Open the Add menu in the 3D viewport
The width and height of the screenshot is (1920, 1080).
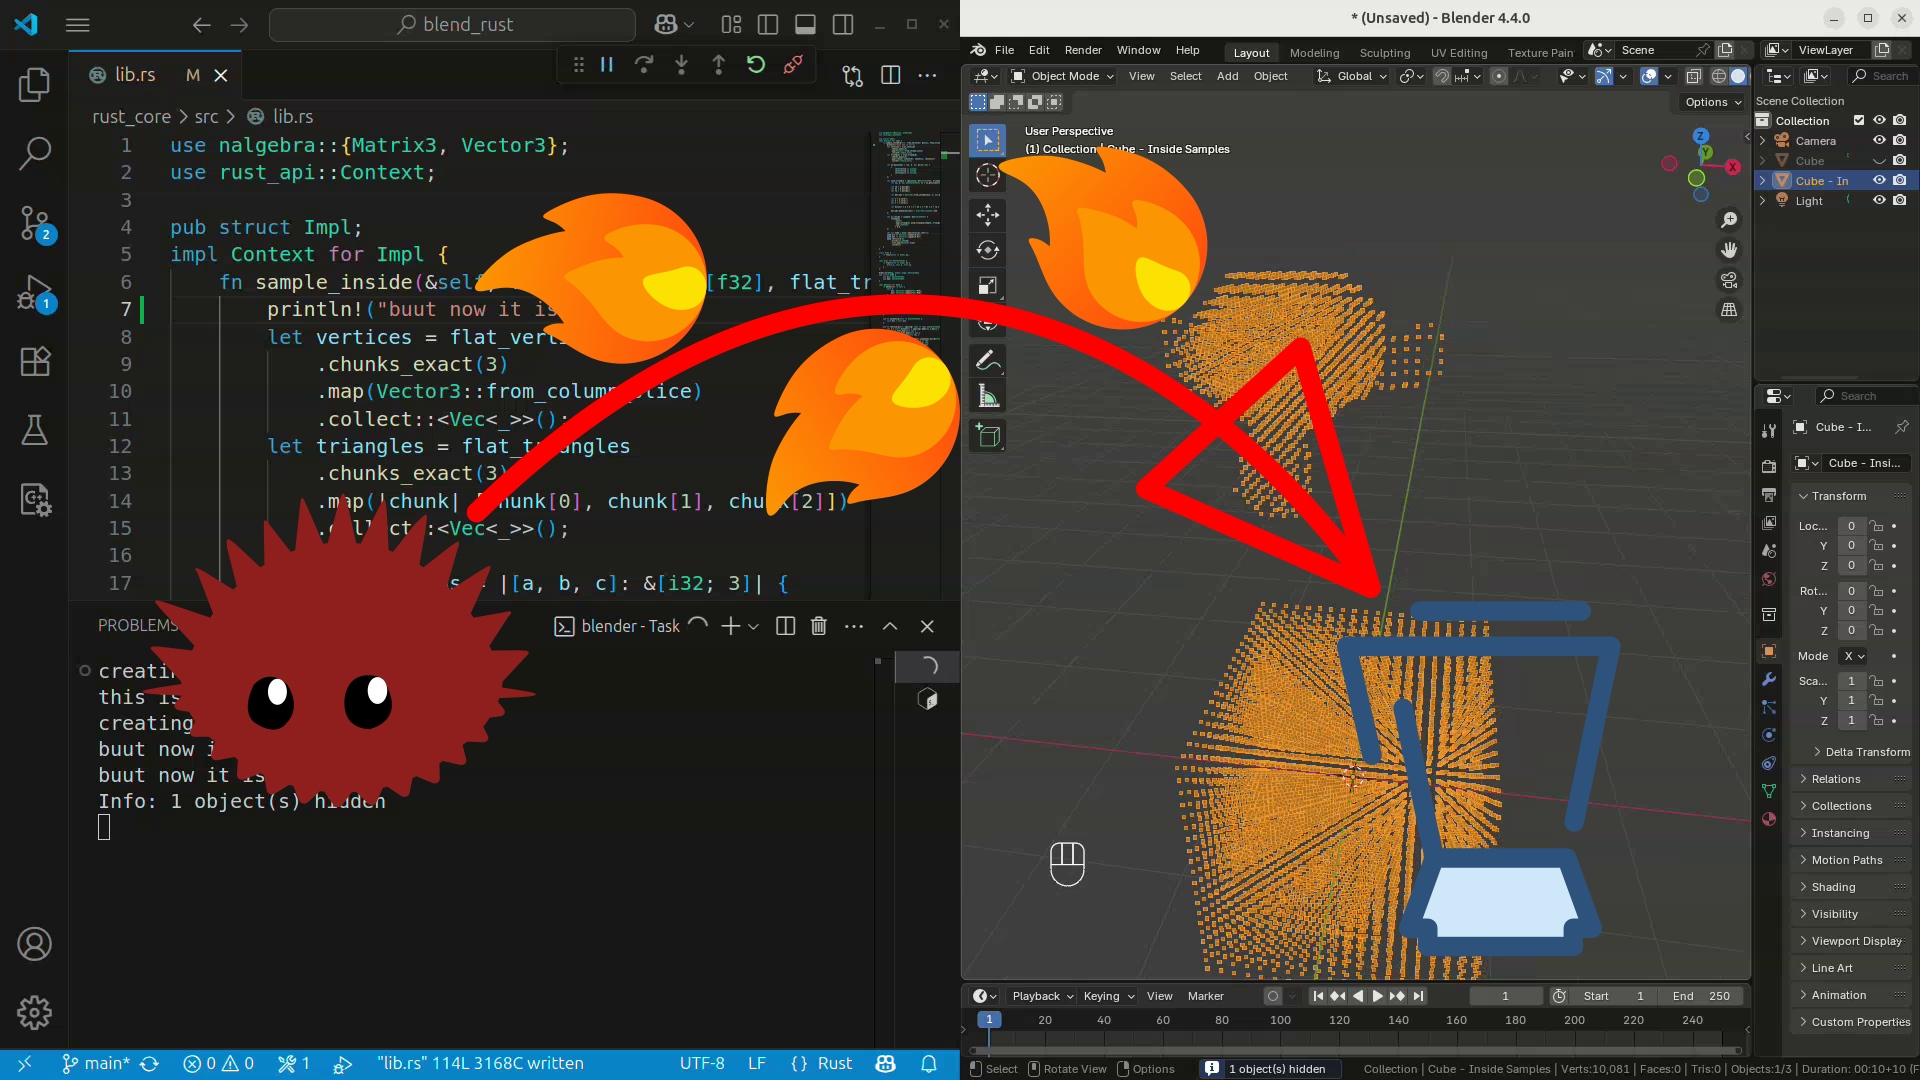pos(1227,76)
